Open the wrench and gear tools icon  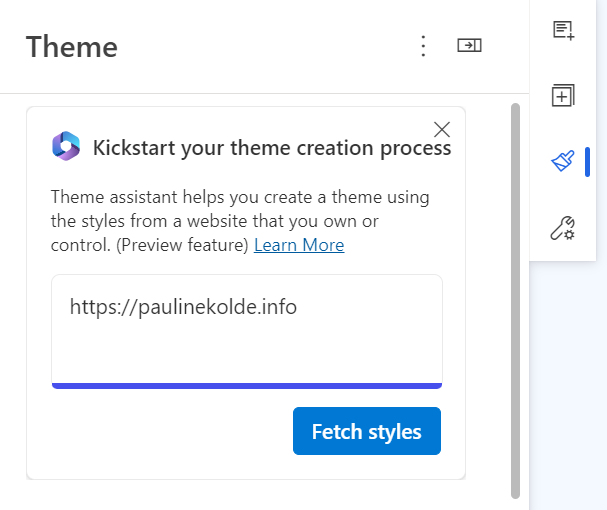coord(563,228)
